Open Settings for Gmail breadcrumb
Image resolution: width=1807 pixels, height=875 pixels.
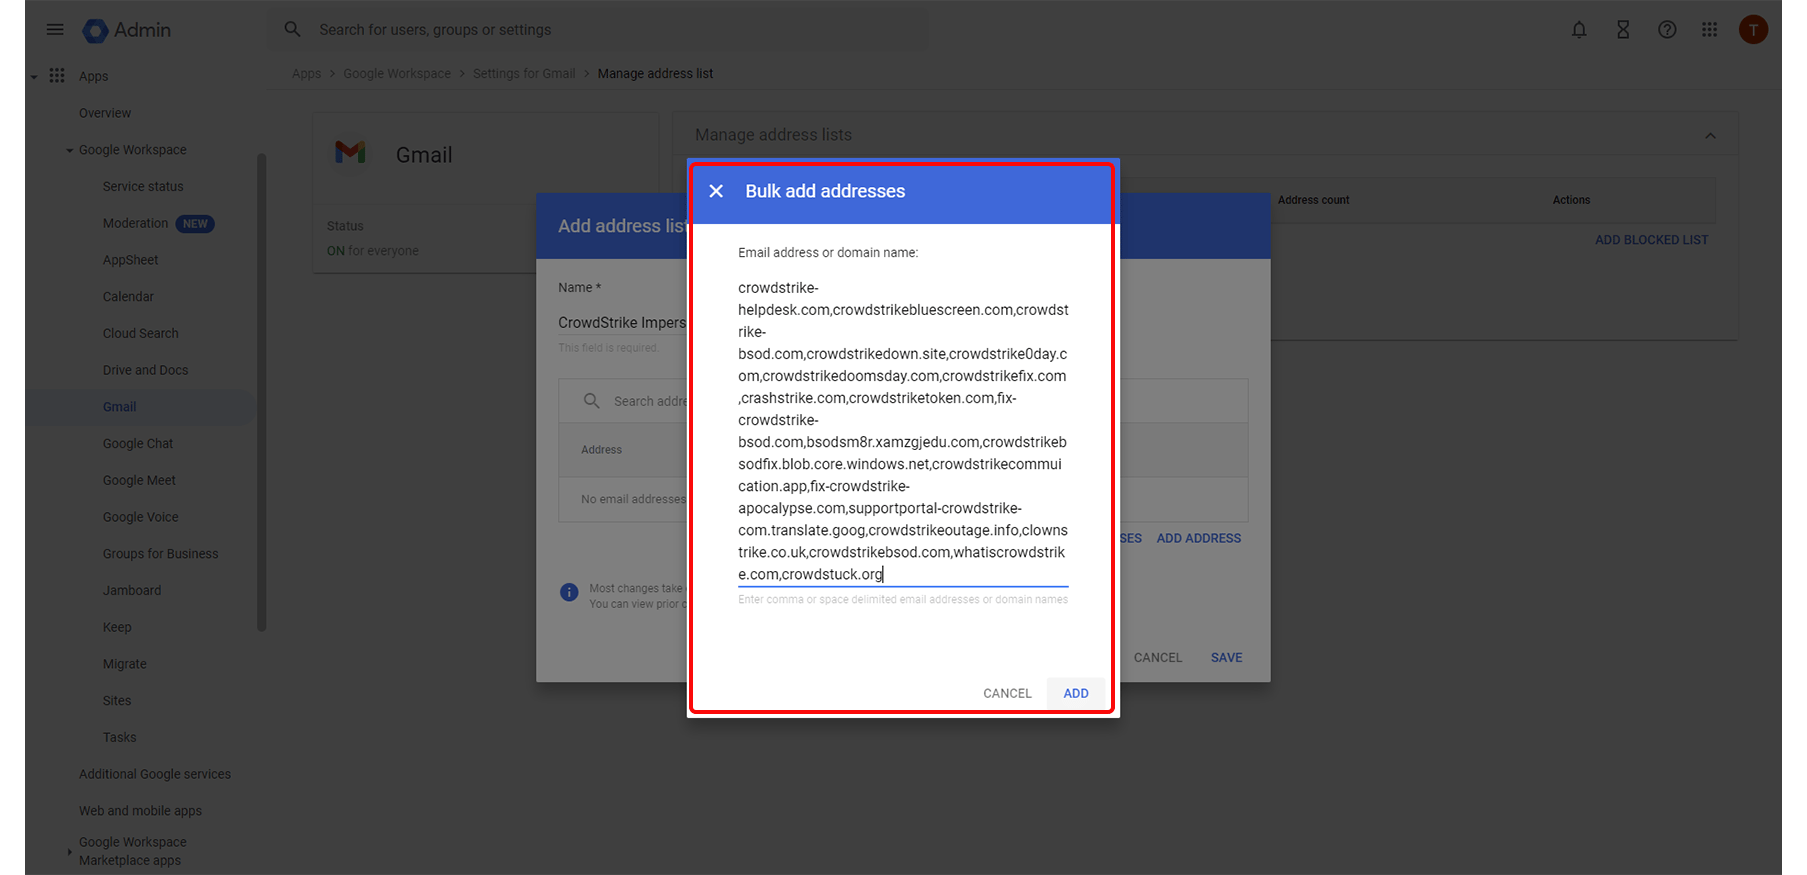pos(524,74)
